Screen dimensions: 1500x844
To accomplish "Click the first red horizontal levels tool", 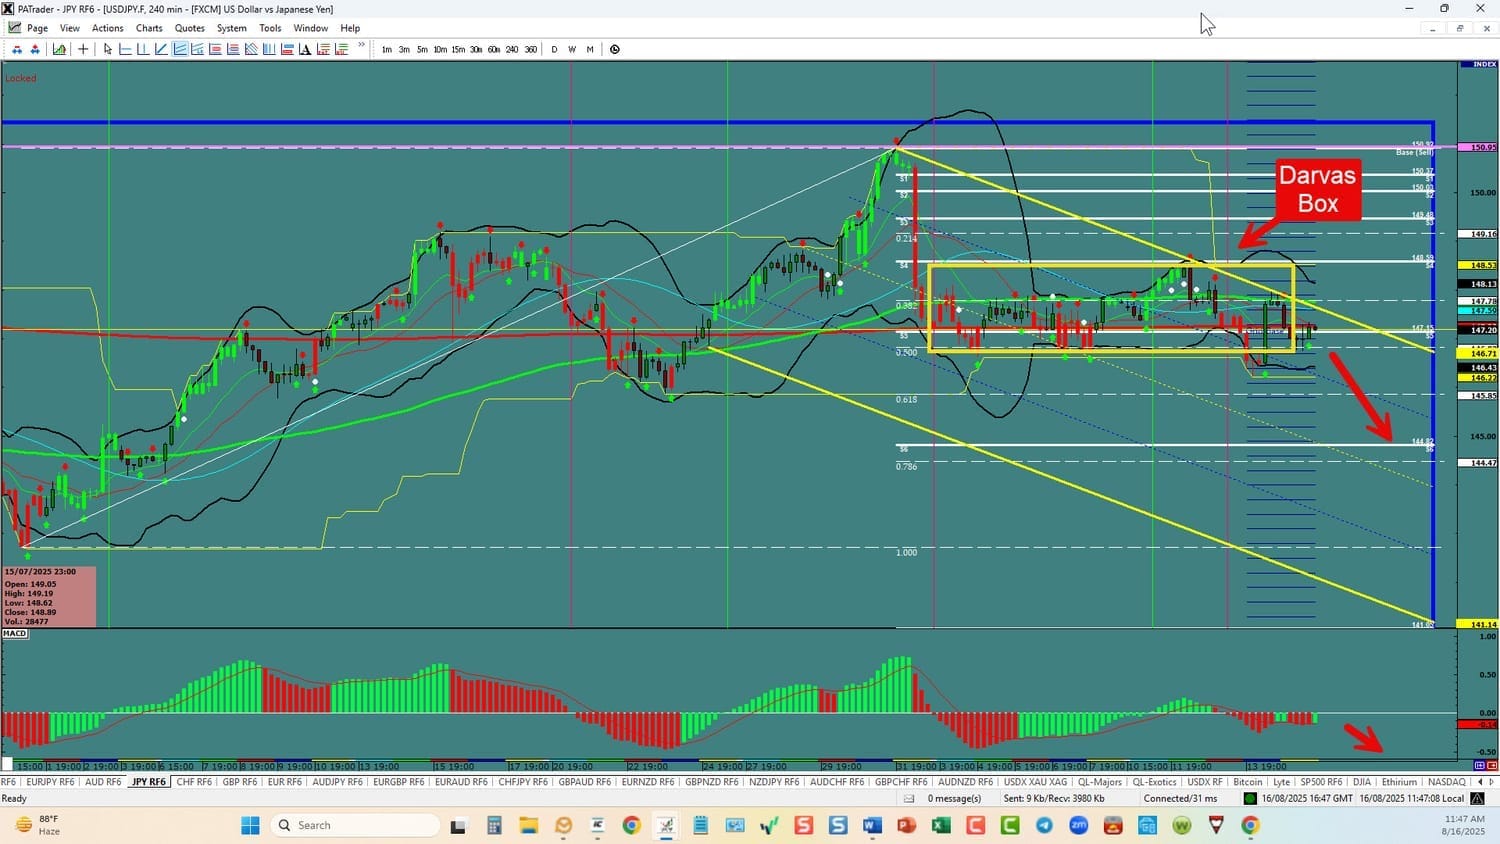I will [x=215, y=49].
